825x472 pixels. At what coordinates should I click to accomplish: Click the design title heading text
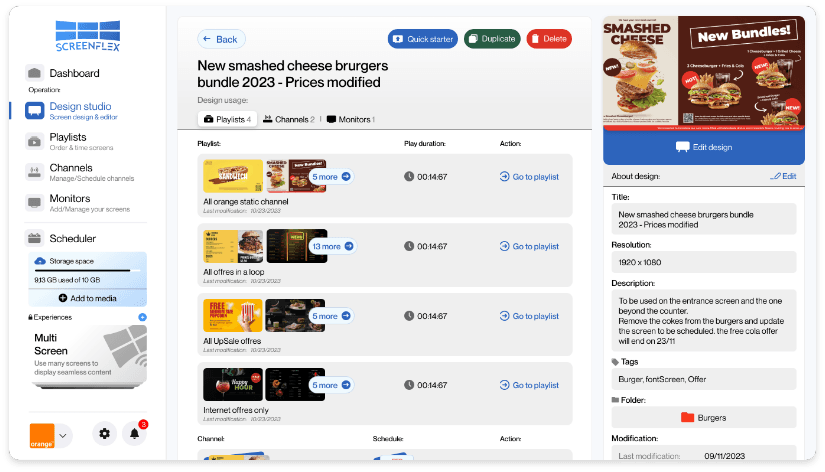pyautogui.click(x=293, y=74)
